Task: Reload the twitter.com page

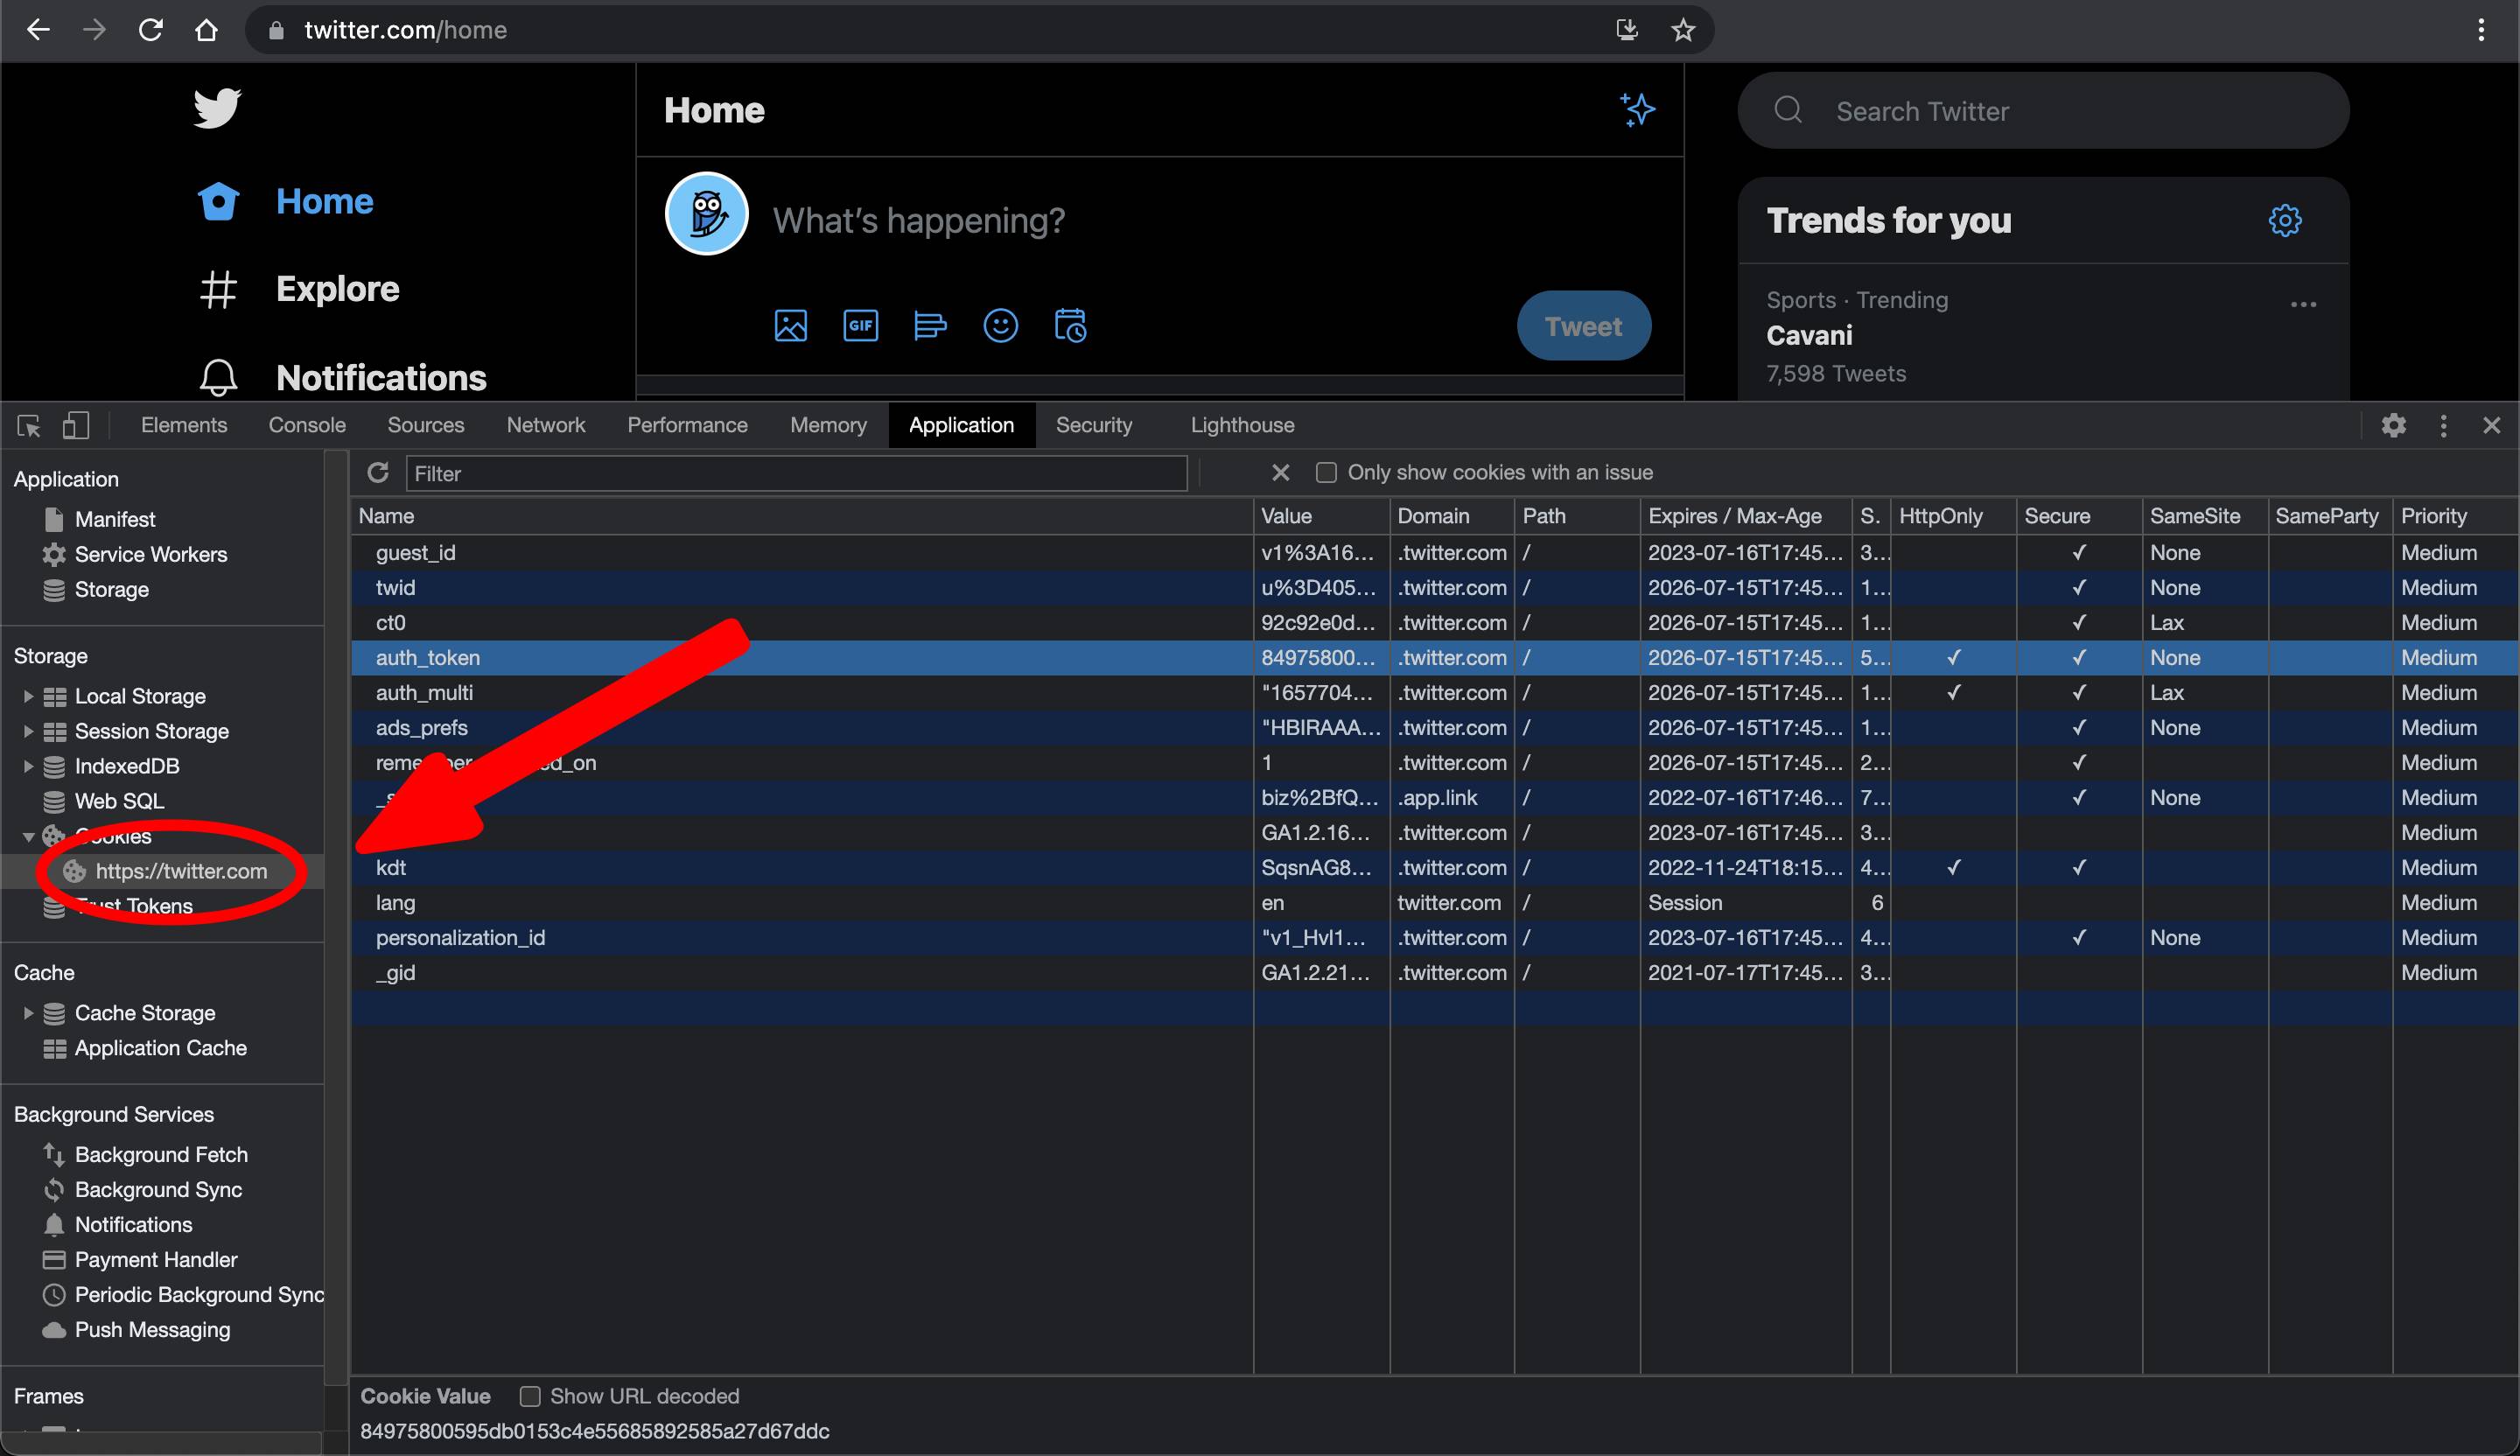Action: point(150,30)
